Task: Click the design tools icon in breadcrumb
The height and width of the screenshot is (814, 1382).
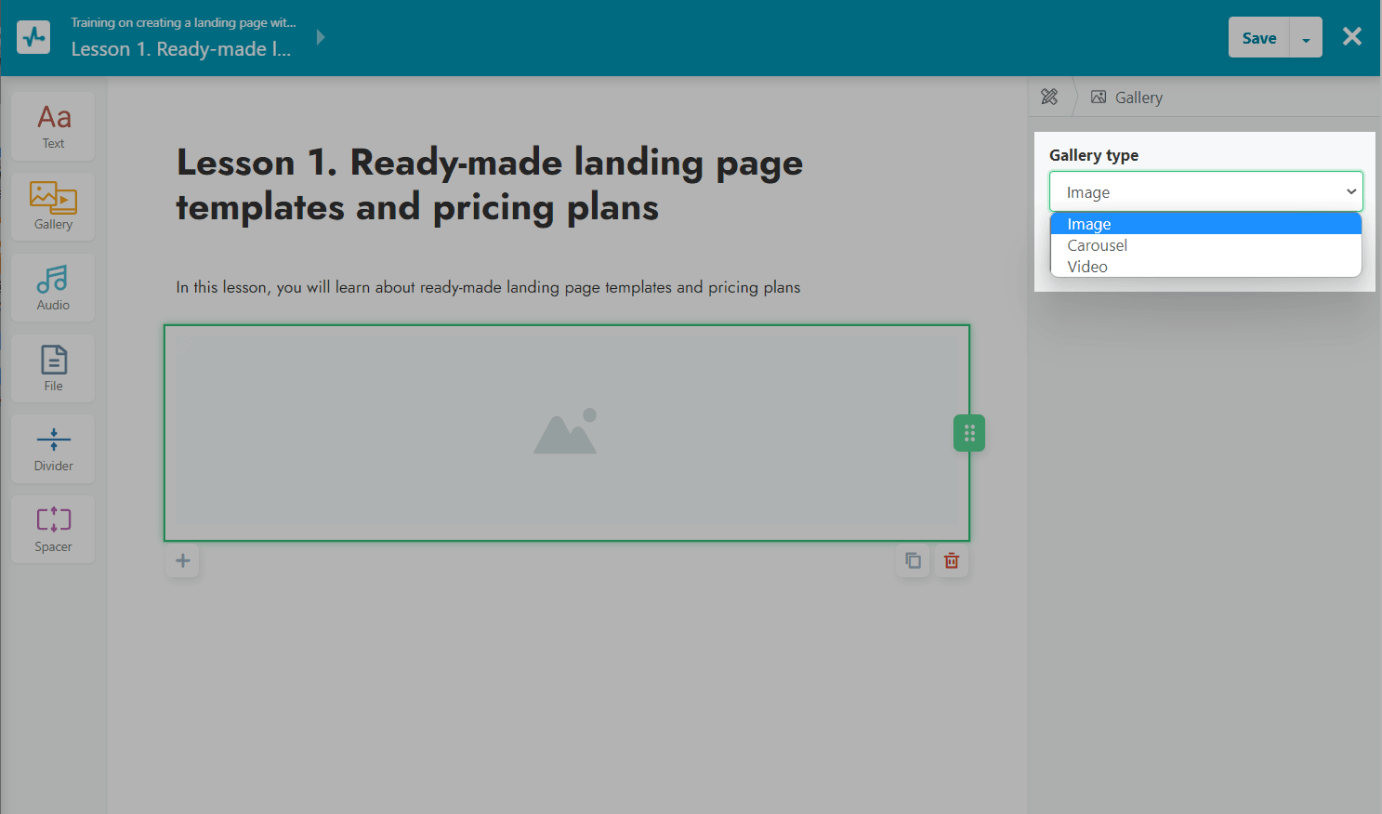Action: (x=1049, y=97)
